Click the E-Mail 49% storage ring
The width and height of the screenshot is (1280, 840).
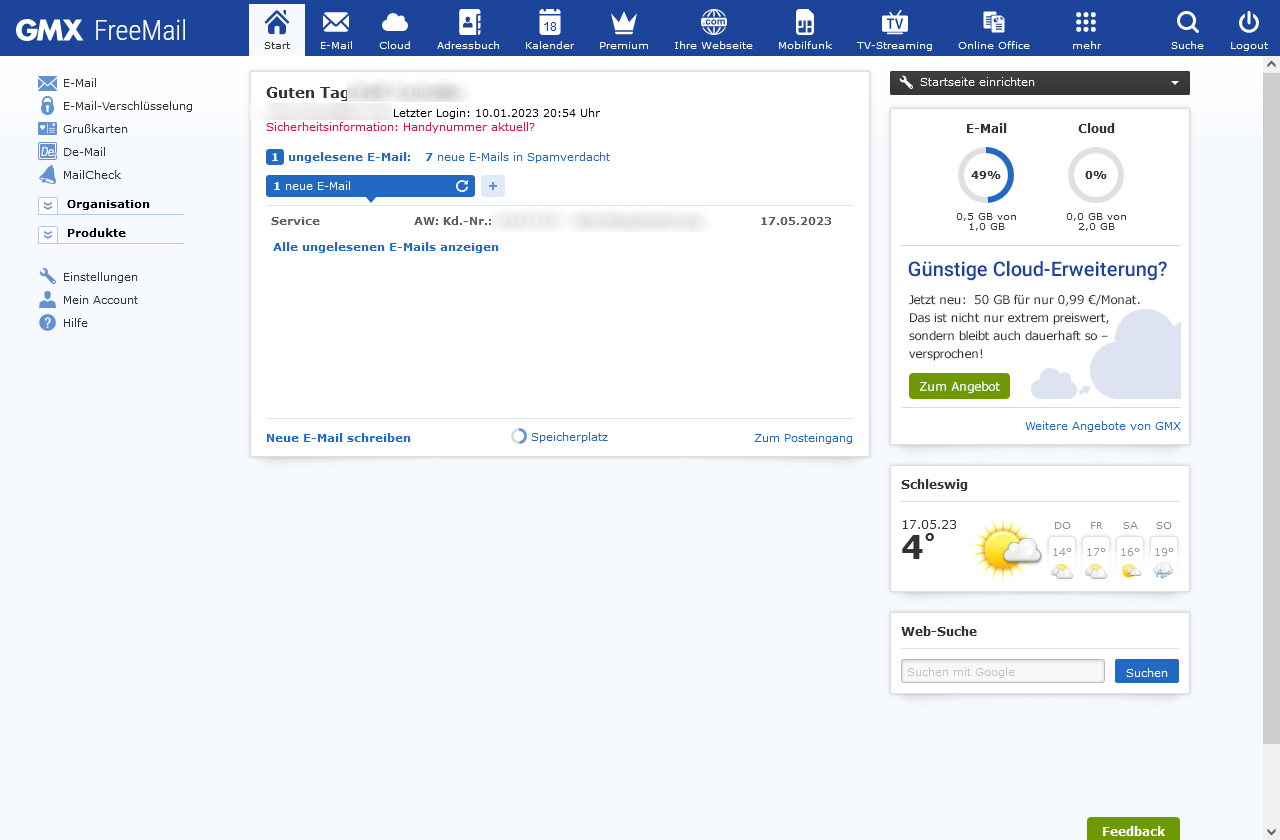(x=986, y=175)
